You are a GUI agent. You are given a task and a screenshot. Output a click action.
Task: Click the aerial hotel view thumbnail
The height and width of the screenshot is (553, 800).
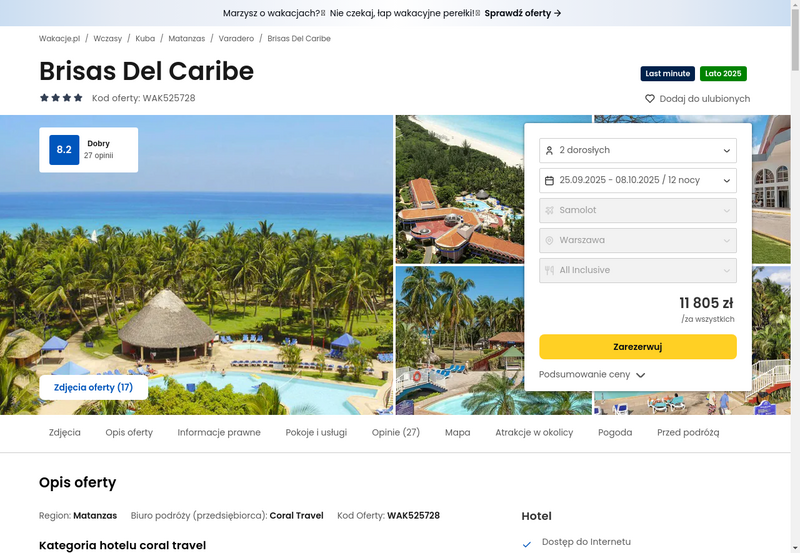click(x=460, y=189)
